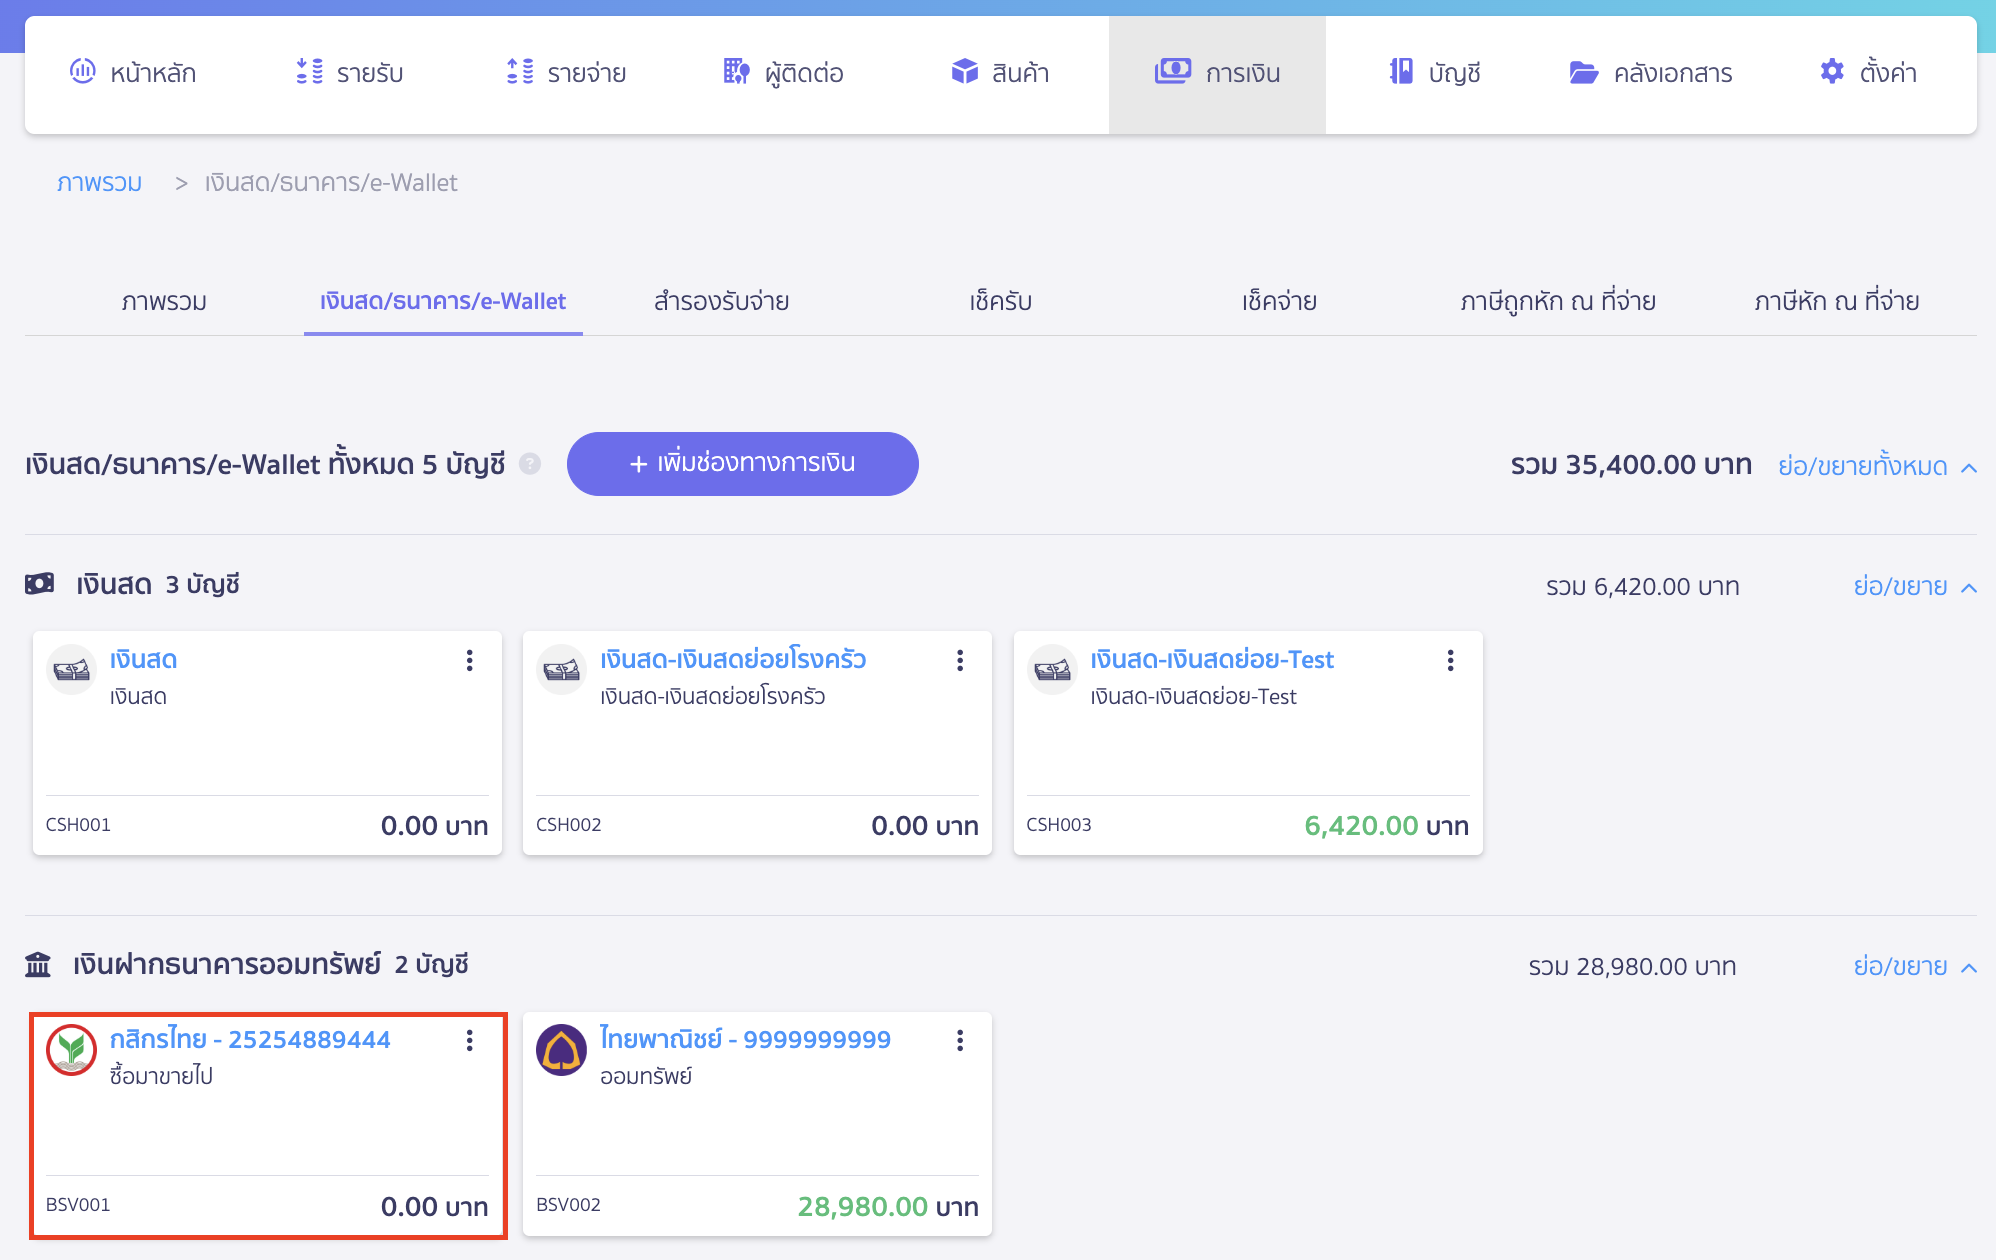1996x1260 pixels.
Task: Click the รายจ่าย expenses icon
Action: coord(517,72)
